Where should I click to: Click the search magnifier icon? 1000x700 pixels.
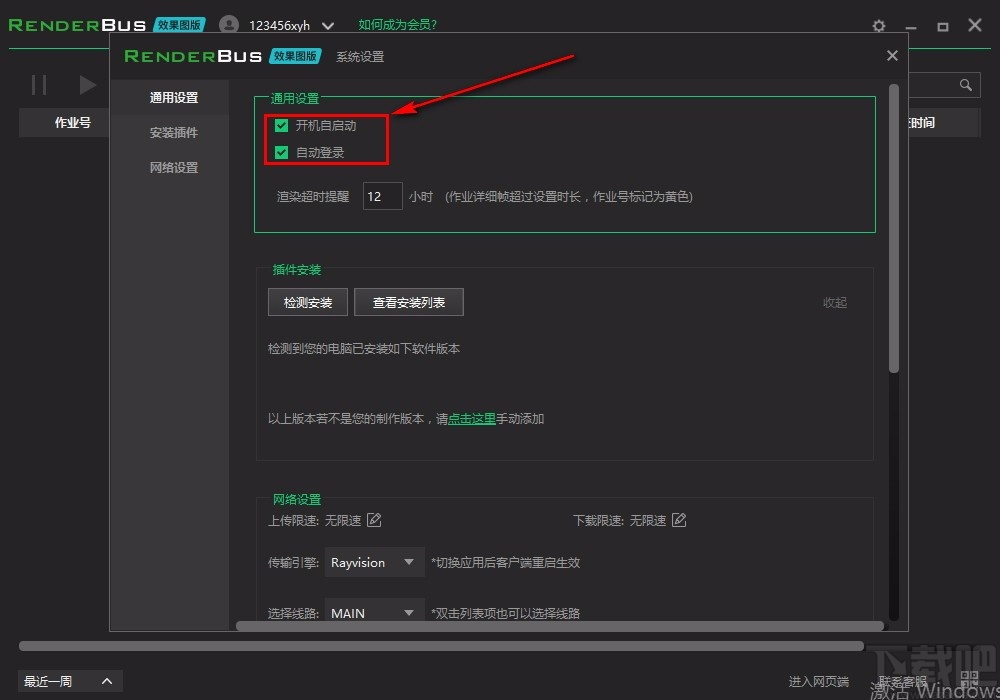click(x=966, y=85)
